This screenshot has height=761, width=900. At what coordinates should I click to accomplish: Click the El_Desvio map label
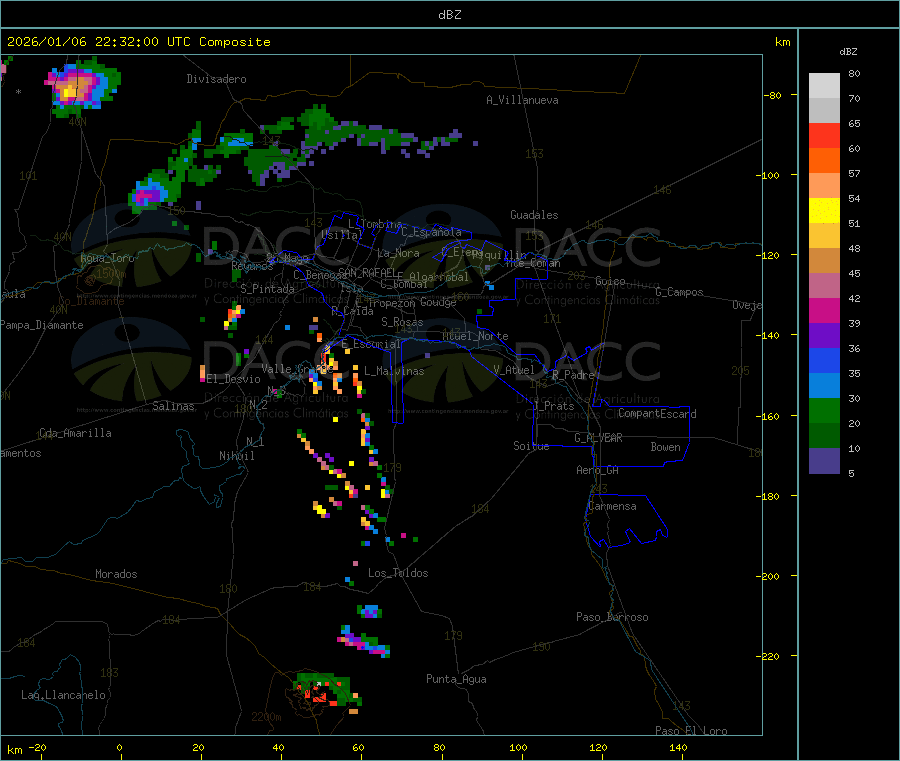pyautogui.click(x=234, y=379)
